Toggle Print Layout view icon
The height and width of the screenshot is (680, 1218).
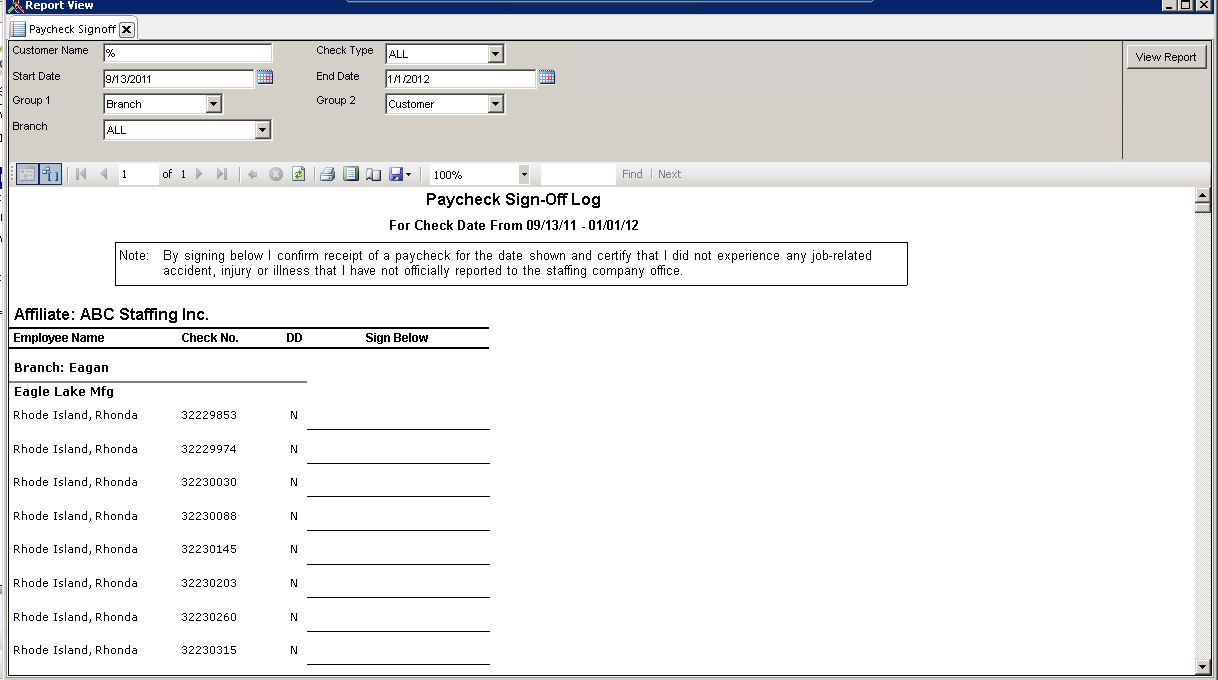pyautogui.click(x=350, y=174)
